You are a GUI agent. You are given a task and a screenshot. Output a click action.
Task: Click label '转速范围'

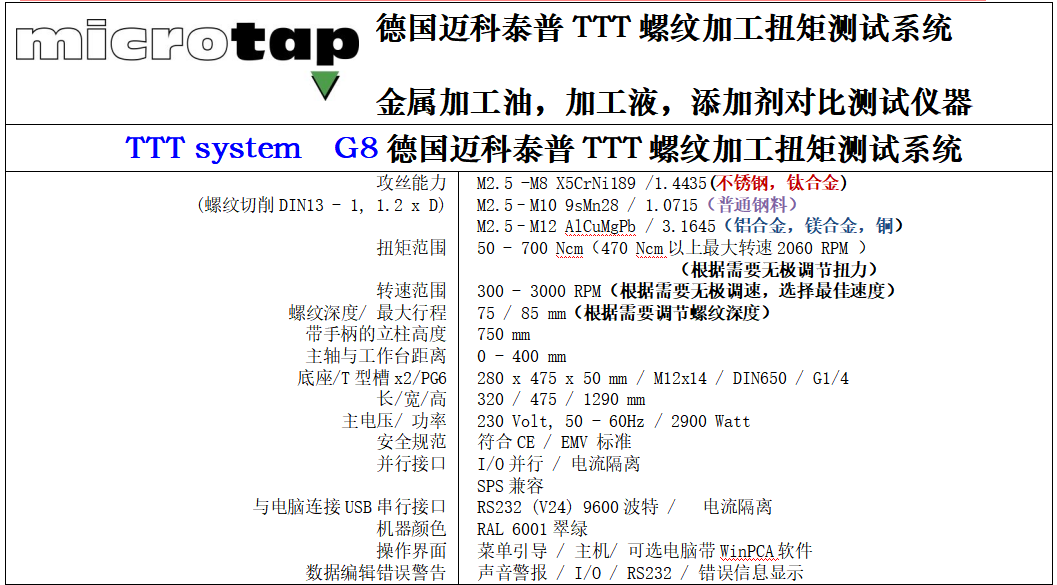411,291
